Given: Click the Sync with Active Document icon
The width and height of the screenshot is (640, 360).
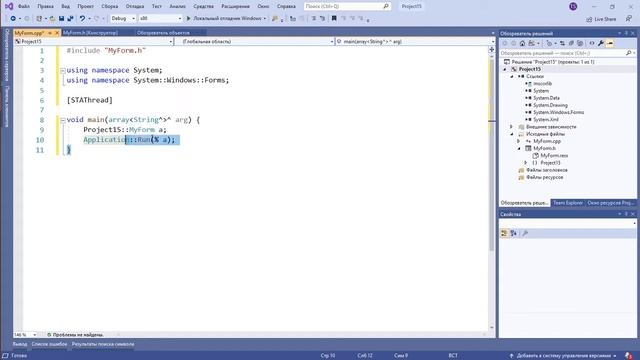Looking at the screenshot, I should [562, 43].
